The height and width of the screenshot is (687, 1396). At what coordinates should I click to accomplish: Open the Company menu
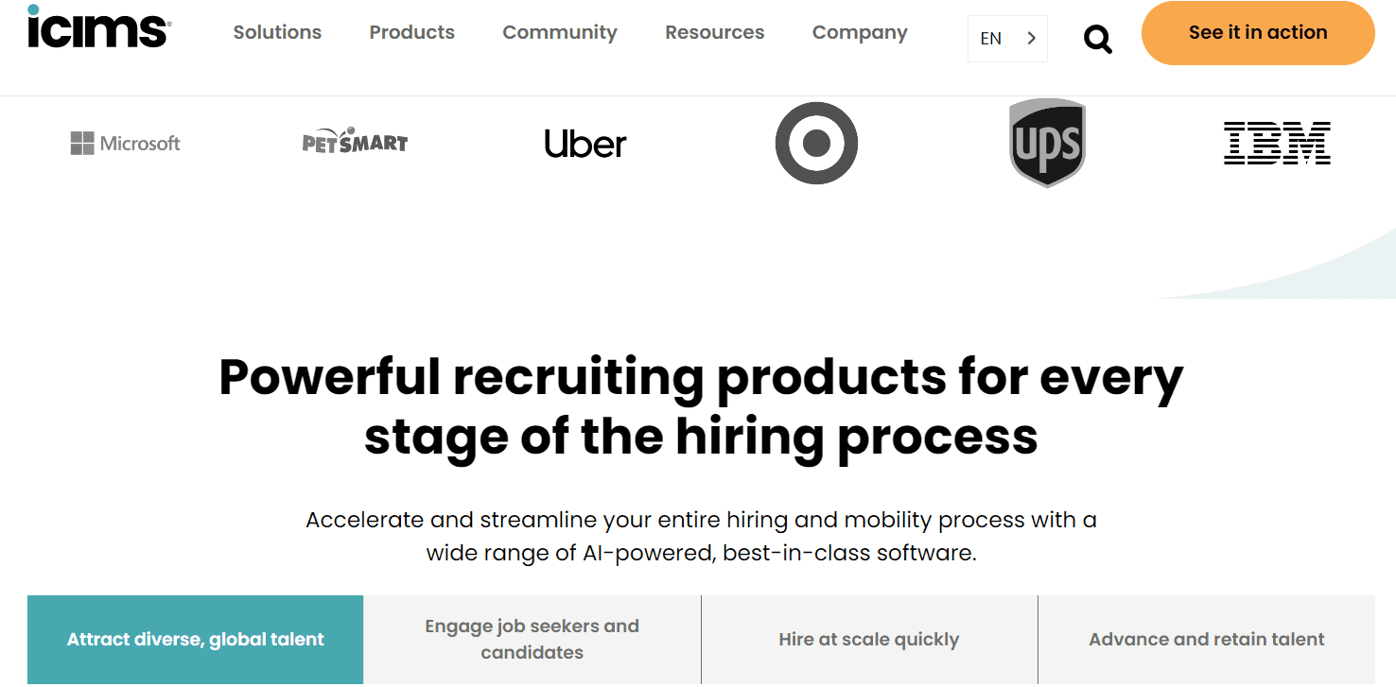[x=859, y=32]
